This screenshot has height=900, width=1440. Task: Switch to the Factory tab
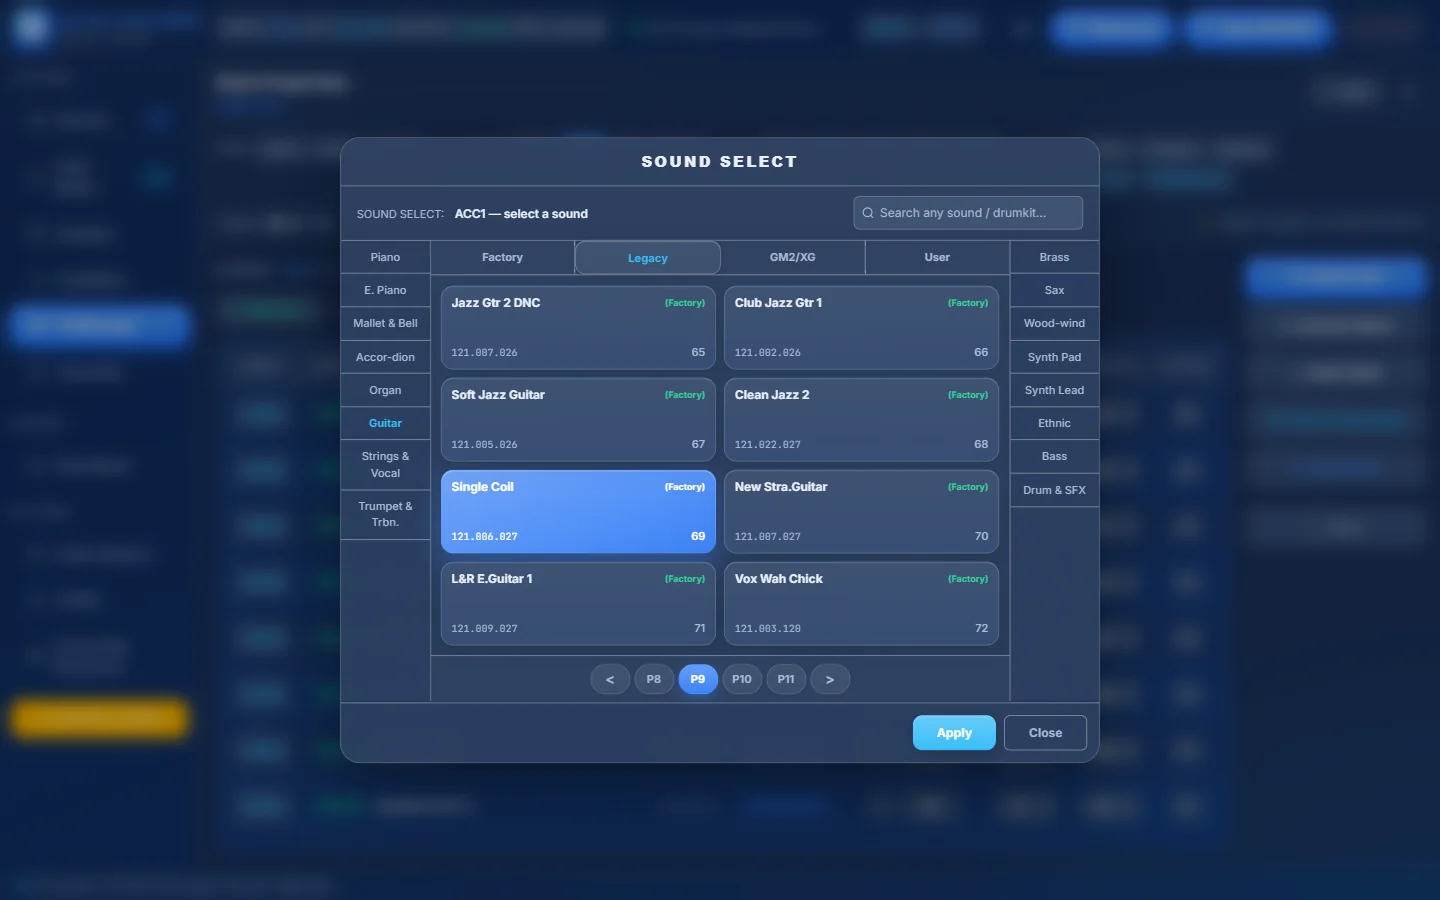click(502, 257)
